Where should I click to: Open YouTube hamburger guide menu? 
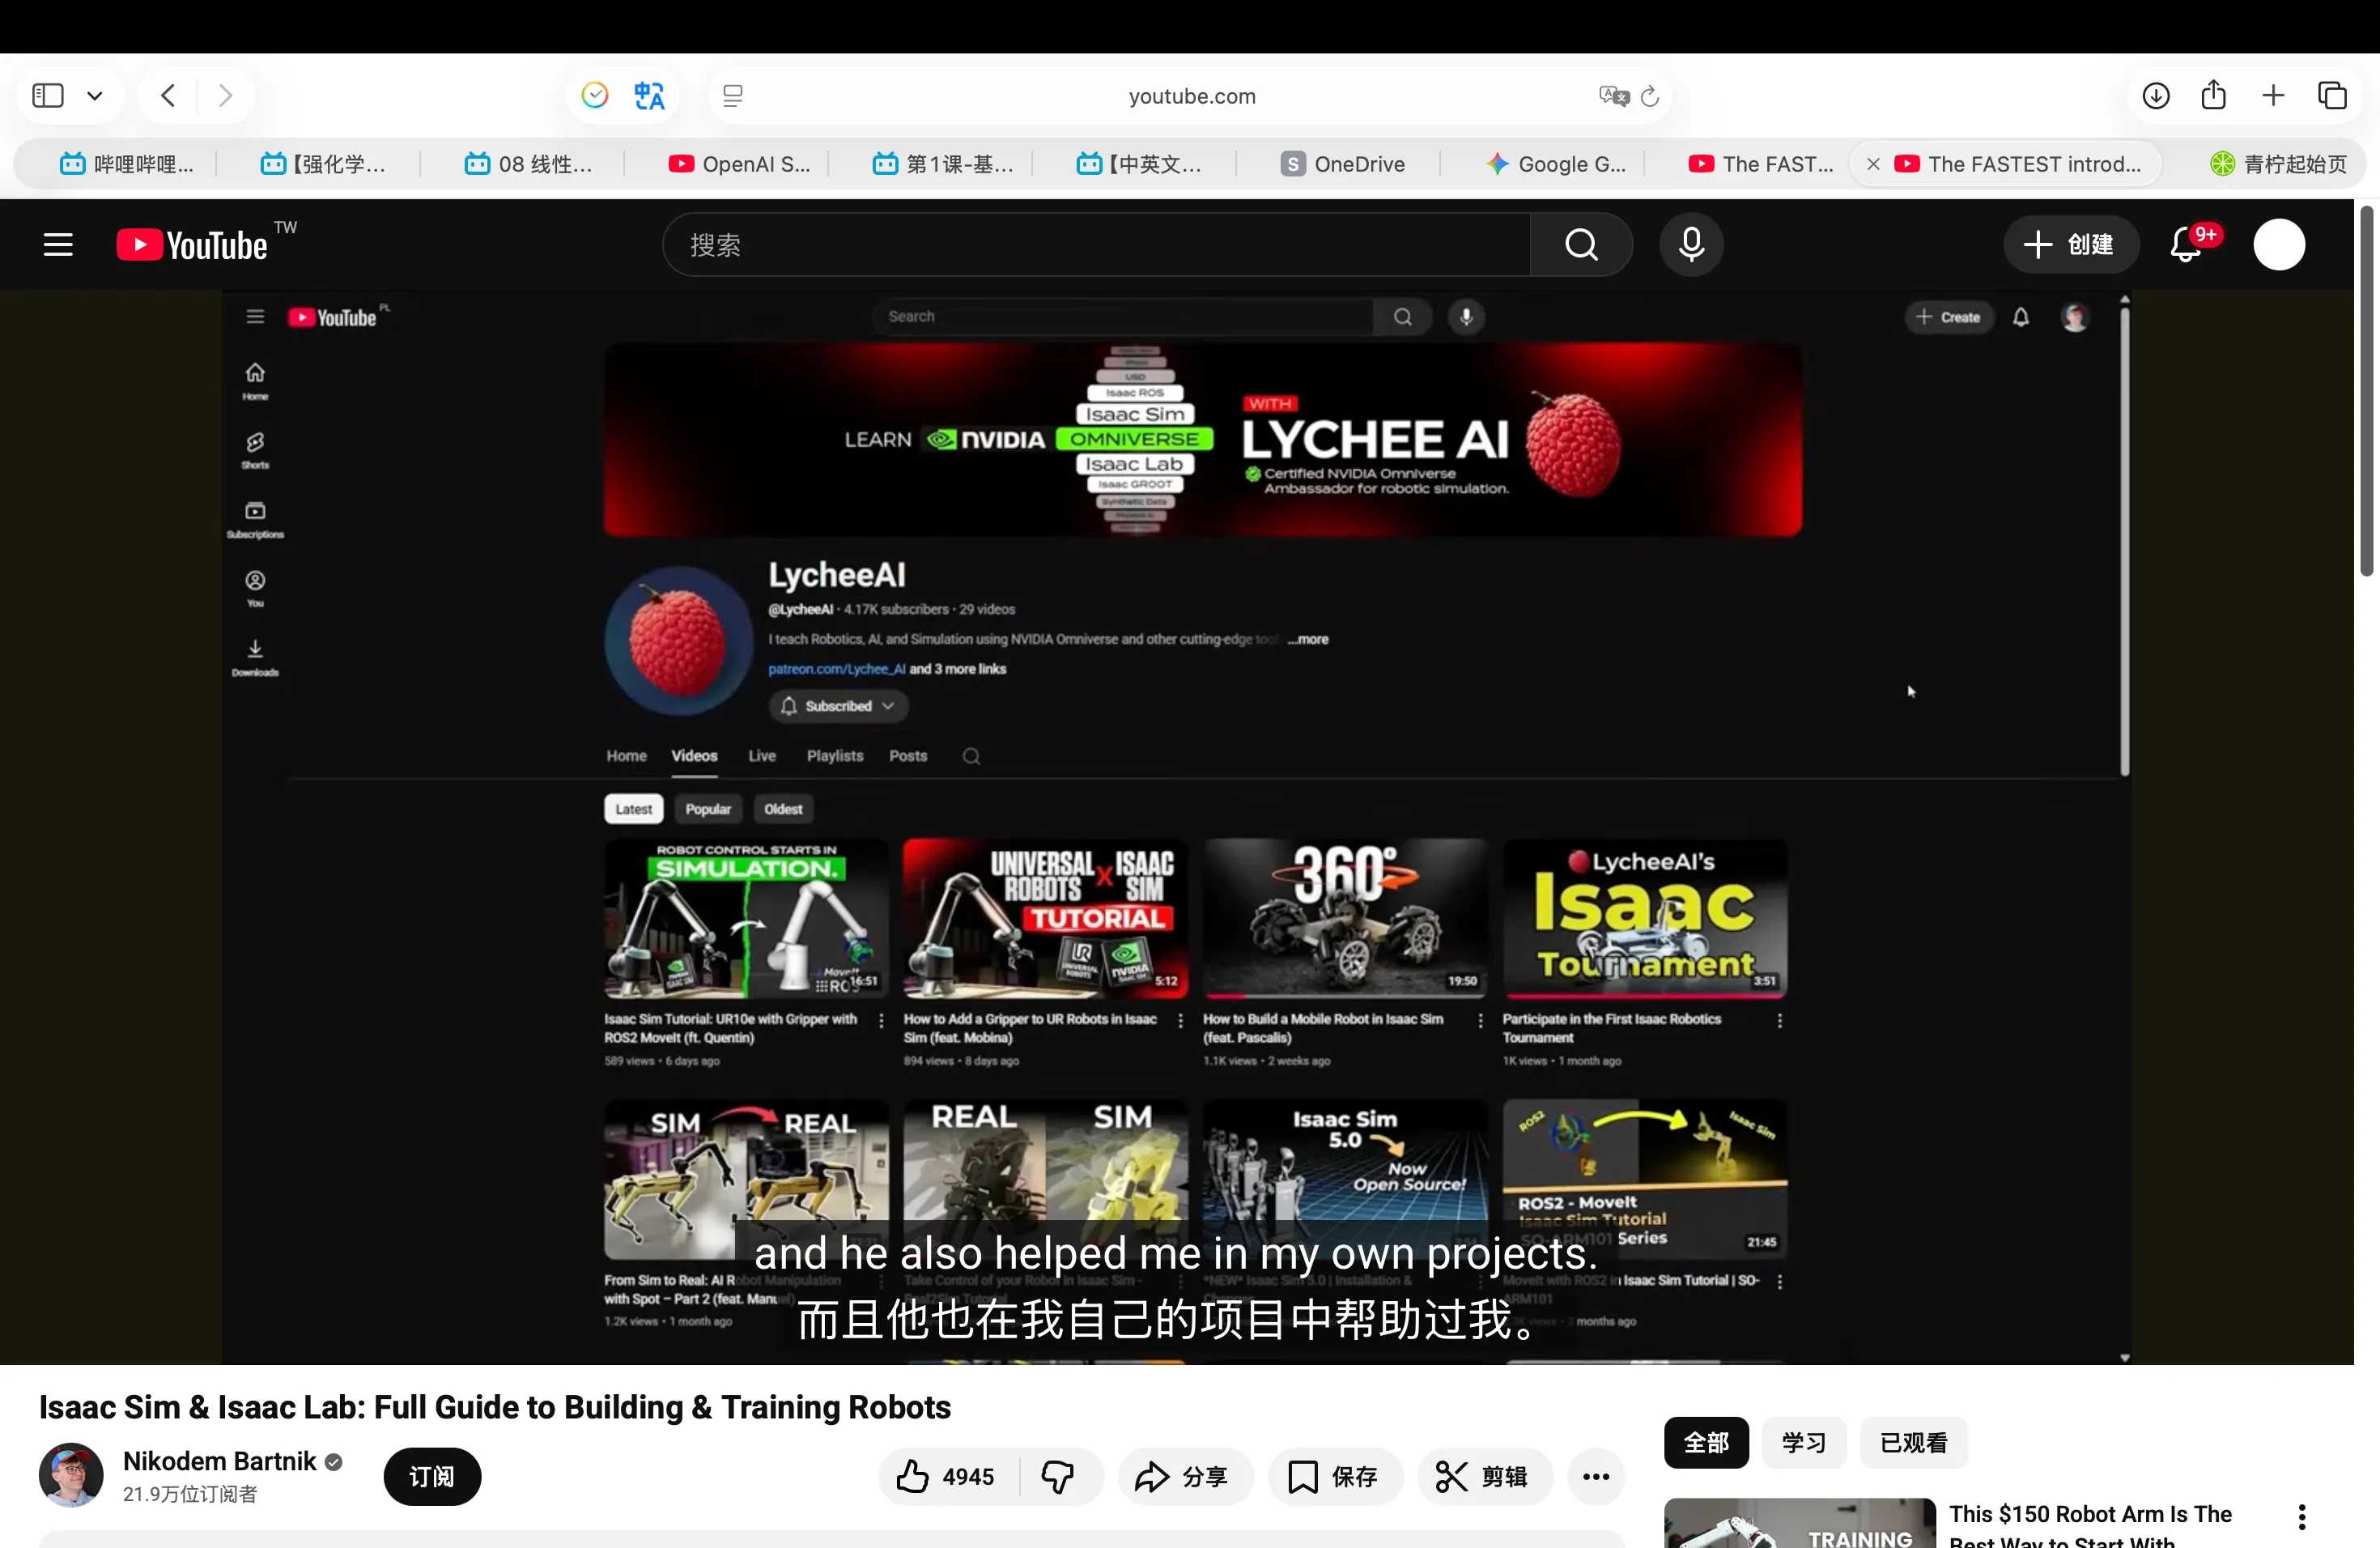[58, 245]
